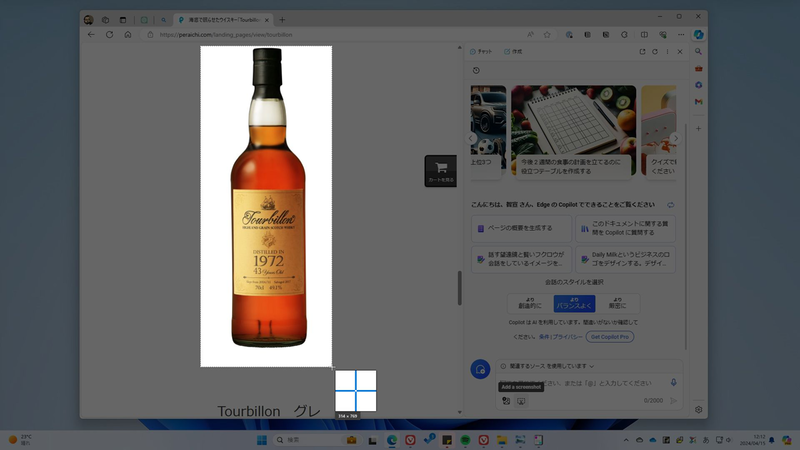
Task: Toggle Read aloud icon in address bar
Action: (x=531, y=35)
